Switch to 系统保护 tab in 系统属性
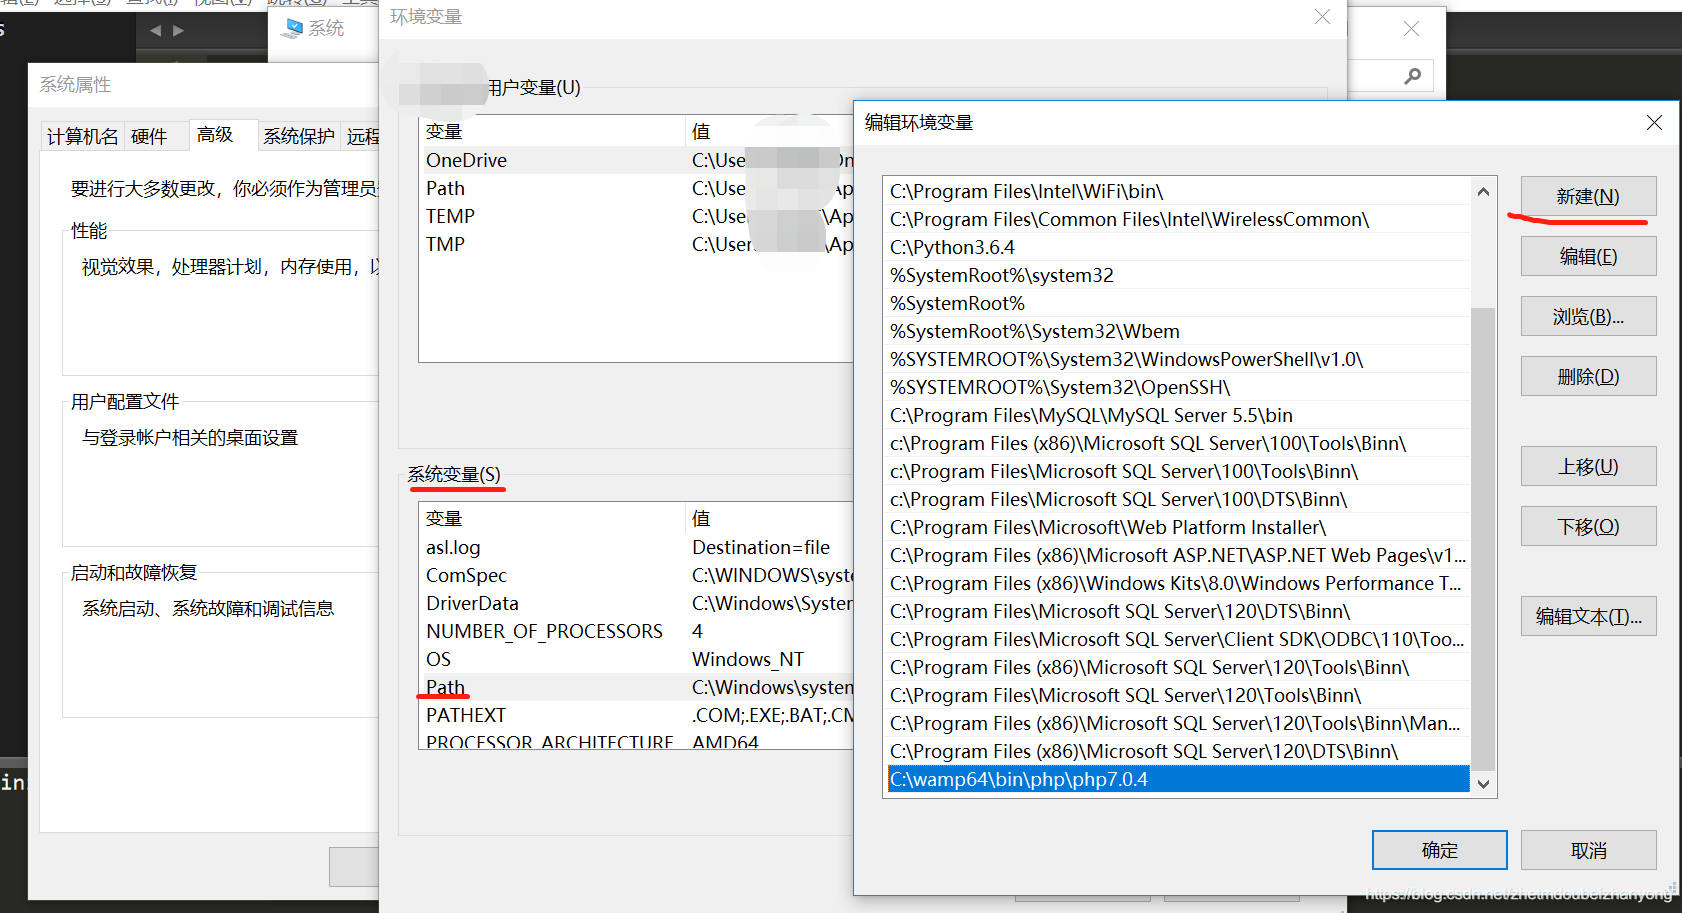The image size is (1682, 913). point(298,136)
